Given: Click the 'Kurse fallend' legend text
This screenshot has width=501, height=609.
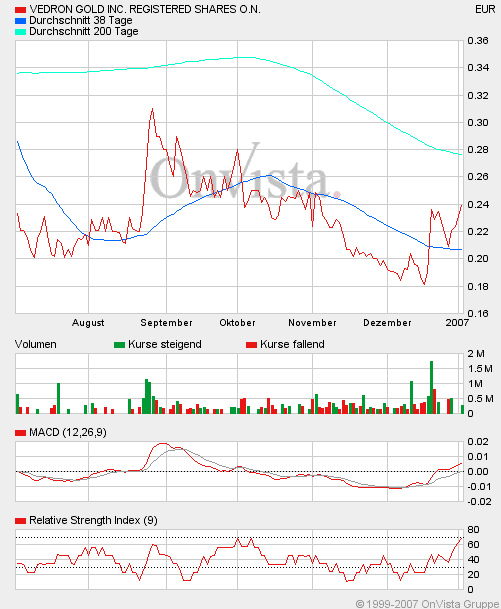Looking at the screenshot, I should (x=292, y=345).
